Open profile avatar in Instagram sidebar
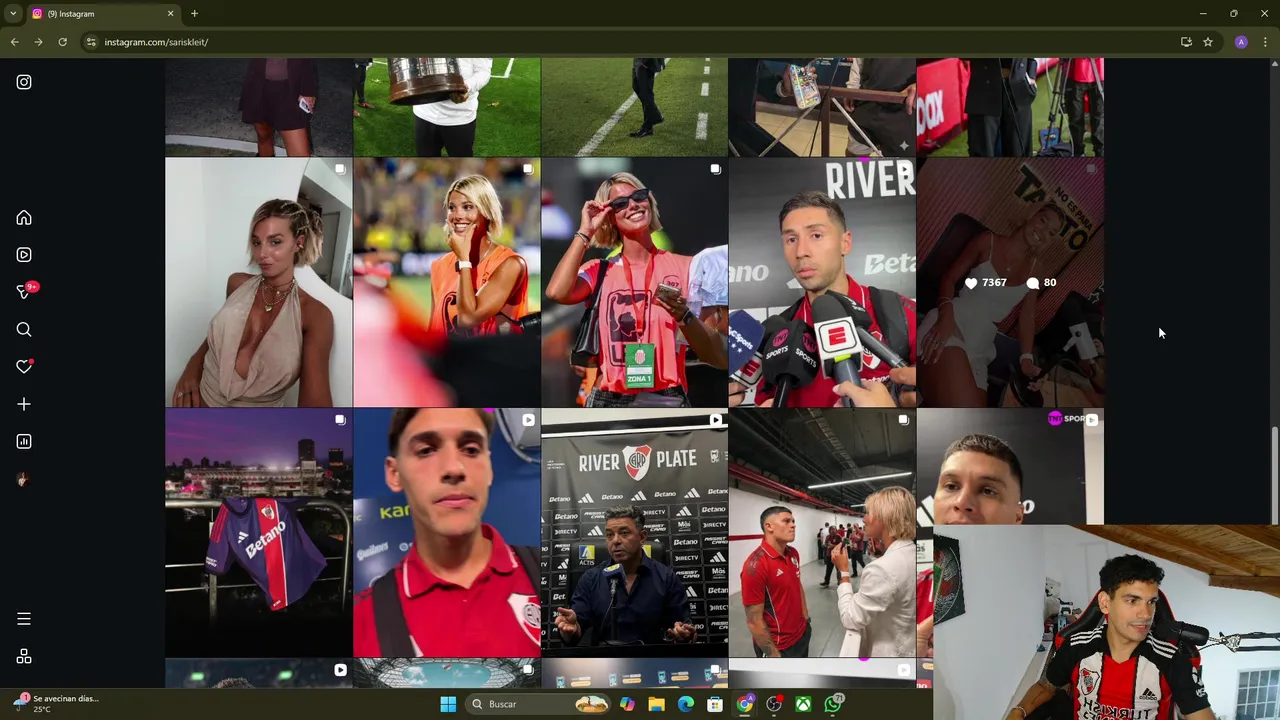This screenshot has height=720, width=1280. point(24,479)
